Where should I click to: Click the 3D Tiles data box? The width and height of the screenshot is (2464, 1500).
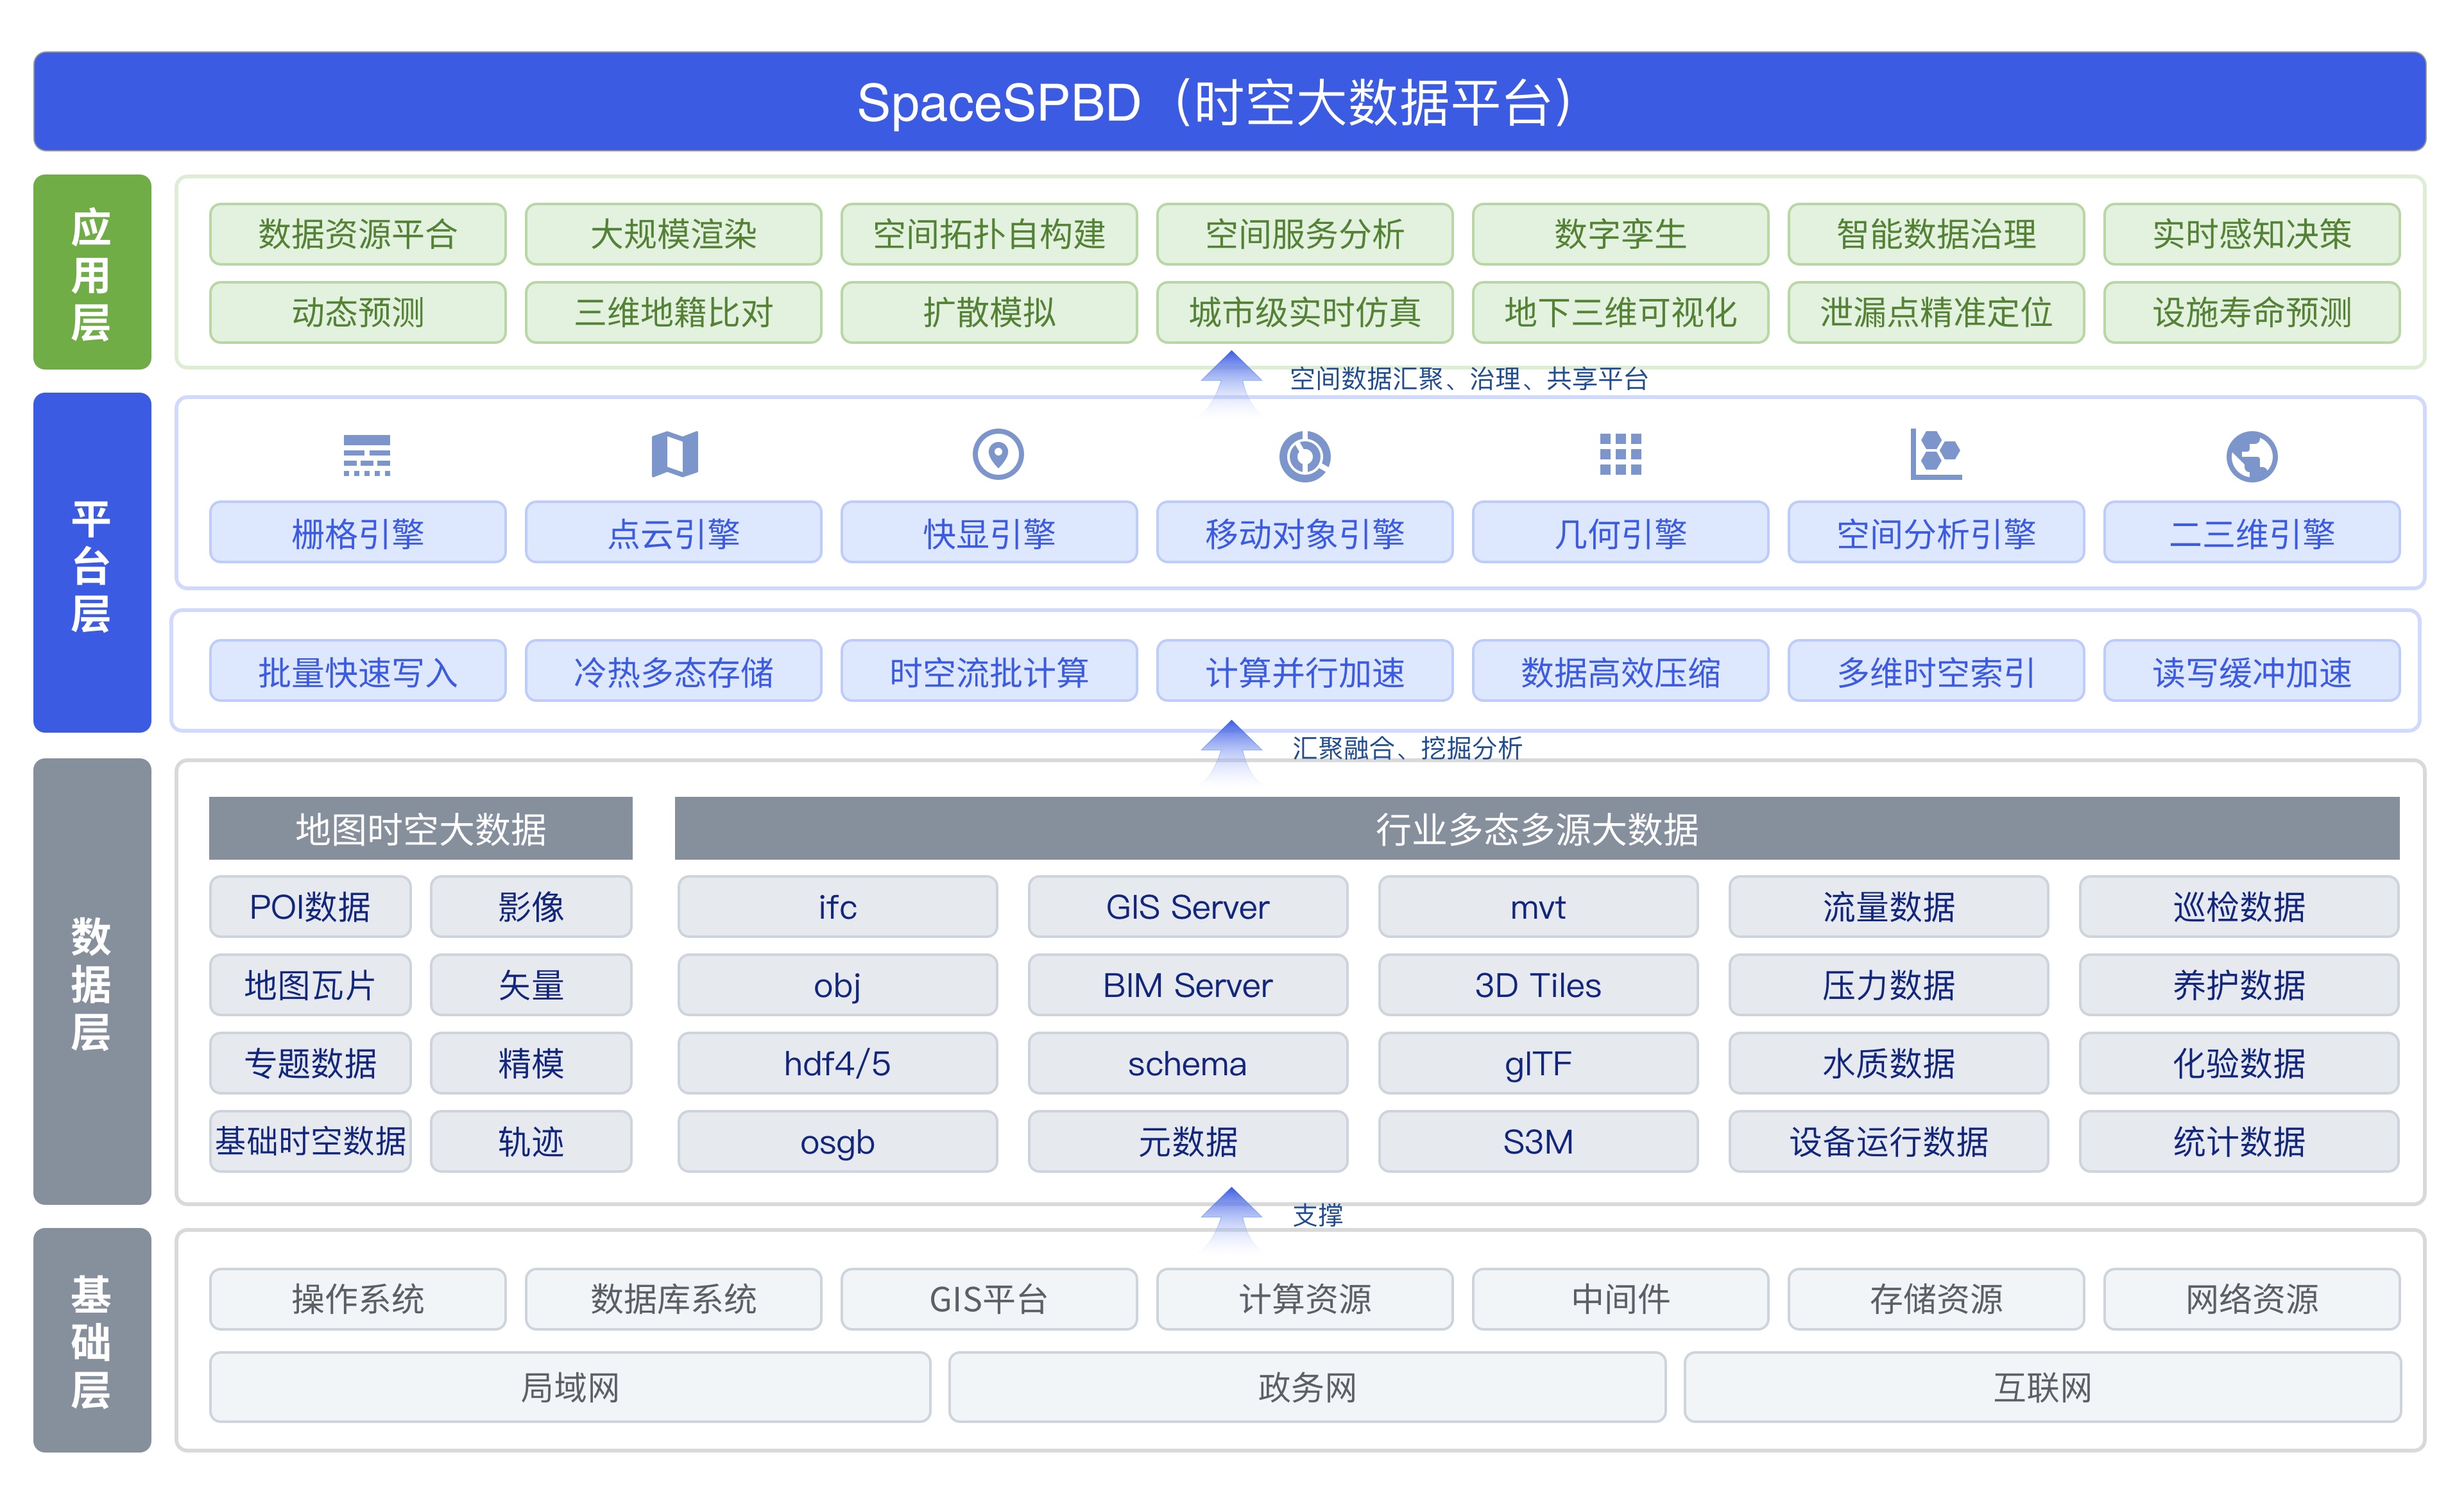[x=1537, y=985]
